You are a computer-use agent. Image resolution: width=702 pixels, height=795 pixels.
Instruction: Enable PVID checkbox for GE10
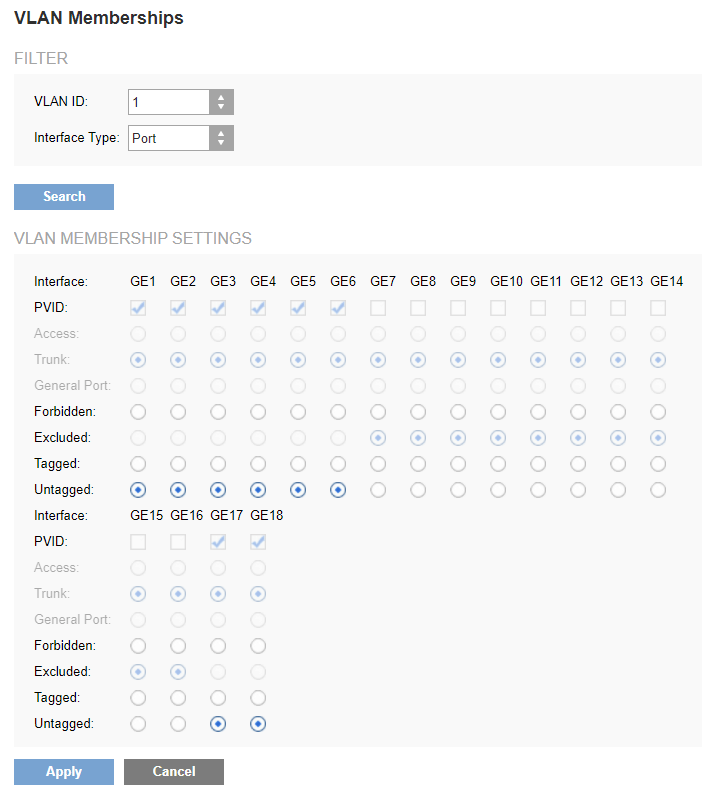(498, 308)
